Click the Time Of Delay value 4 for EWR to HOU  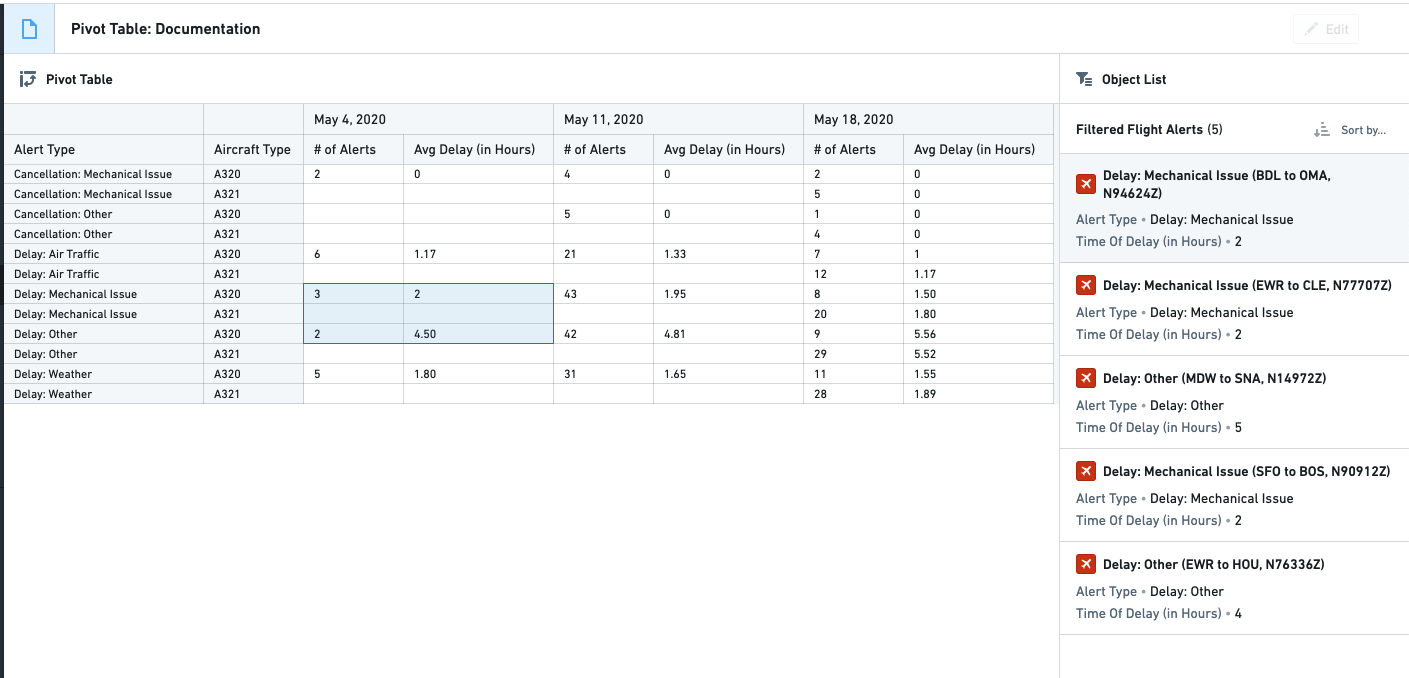pyautogui.click(x=1238, y=613)
